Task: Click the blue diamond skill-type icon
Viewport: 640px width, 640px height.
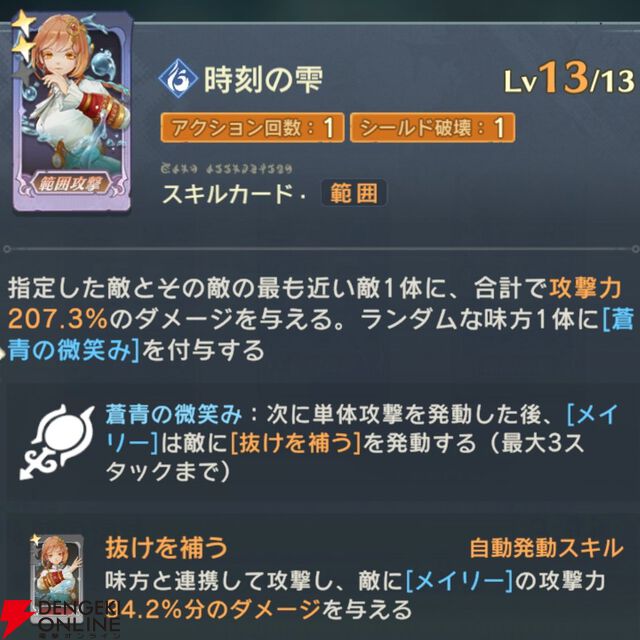Action: tap(178, 78)
